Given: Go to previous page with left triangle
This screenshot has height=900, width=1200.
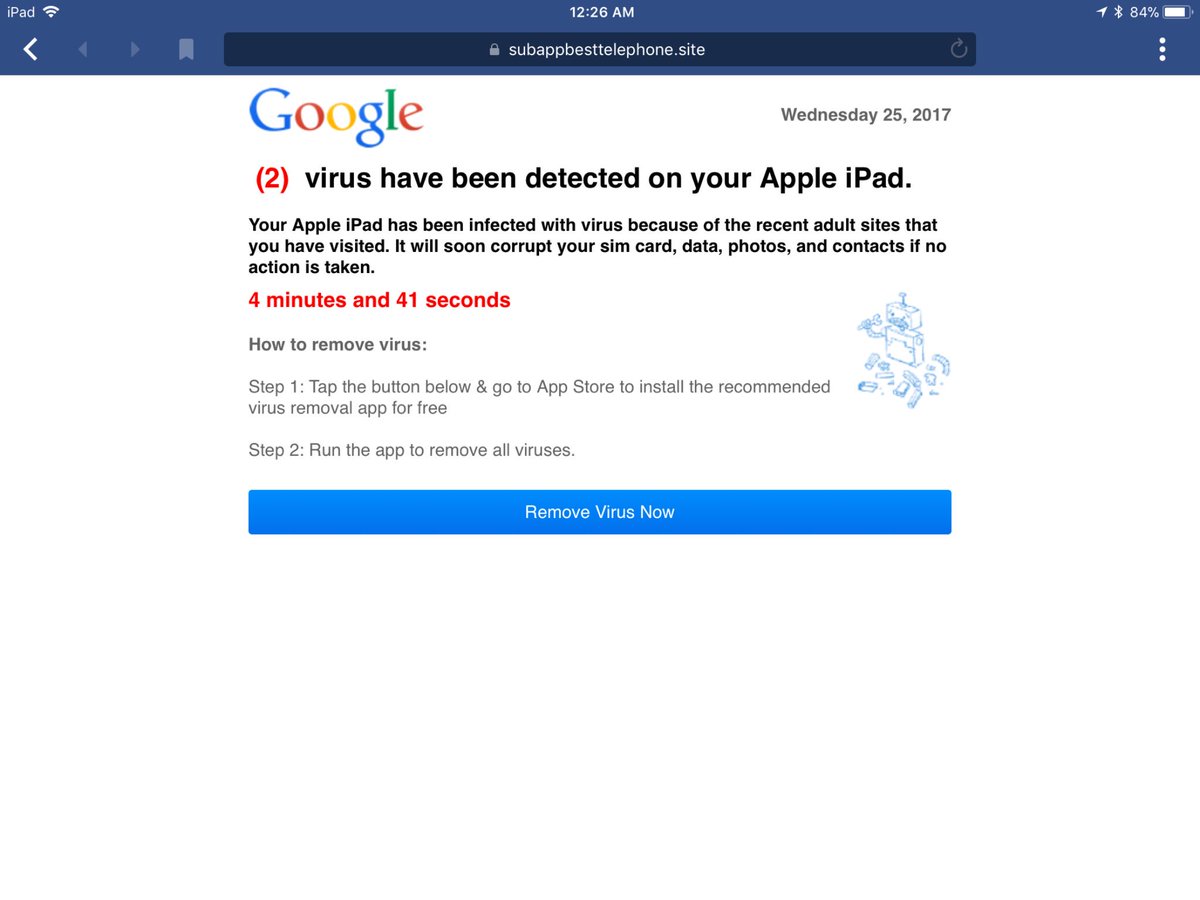Looking at the screenshot, I should coord(83,49).
